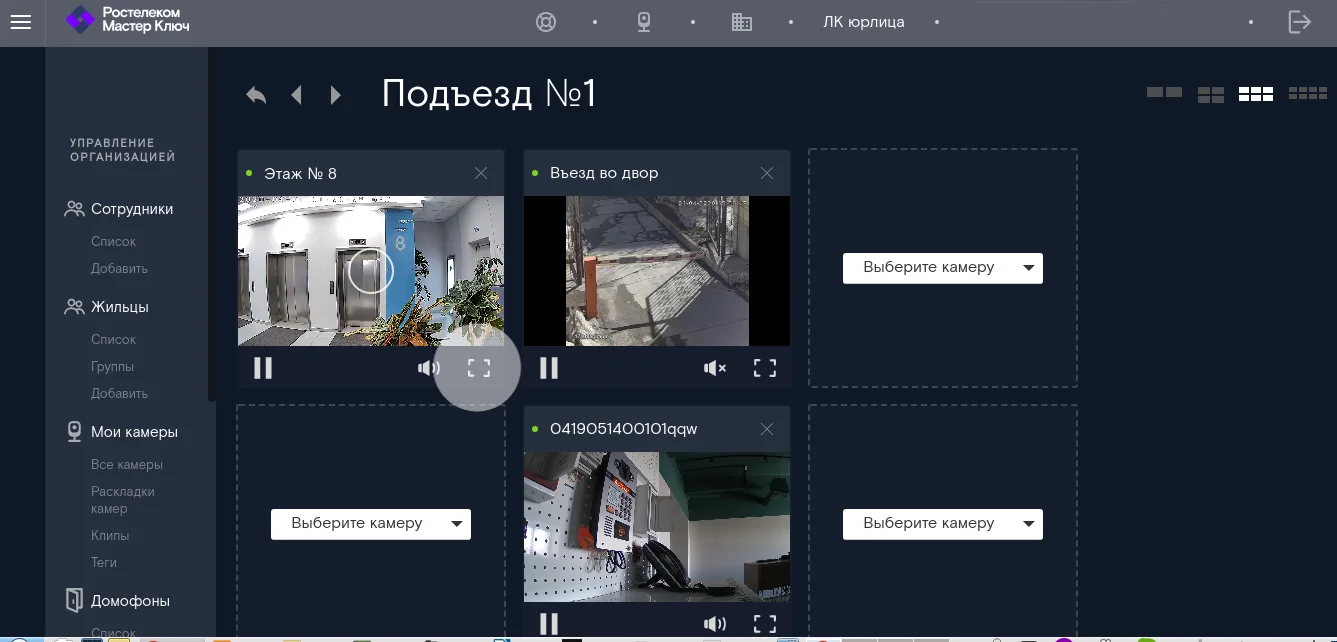1337x642 pixels.
Task: Click the Подъезд №1 heading
Action: [x=490, y=94]
